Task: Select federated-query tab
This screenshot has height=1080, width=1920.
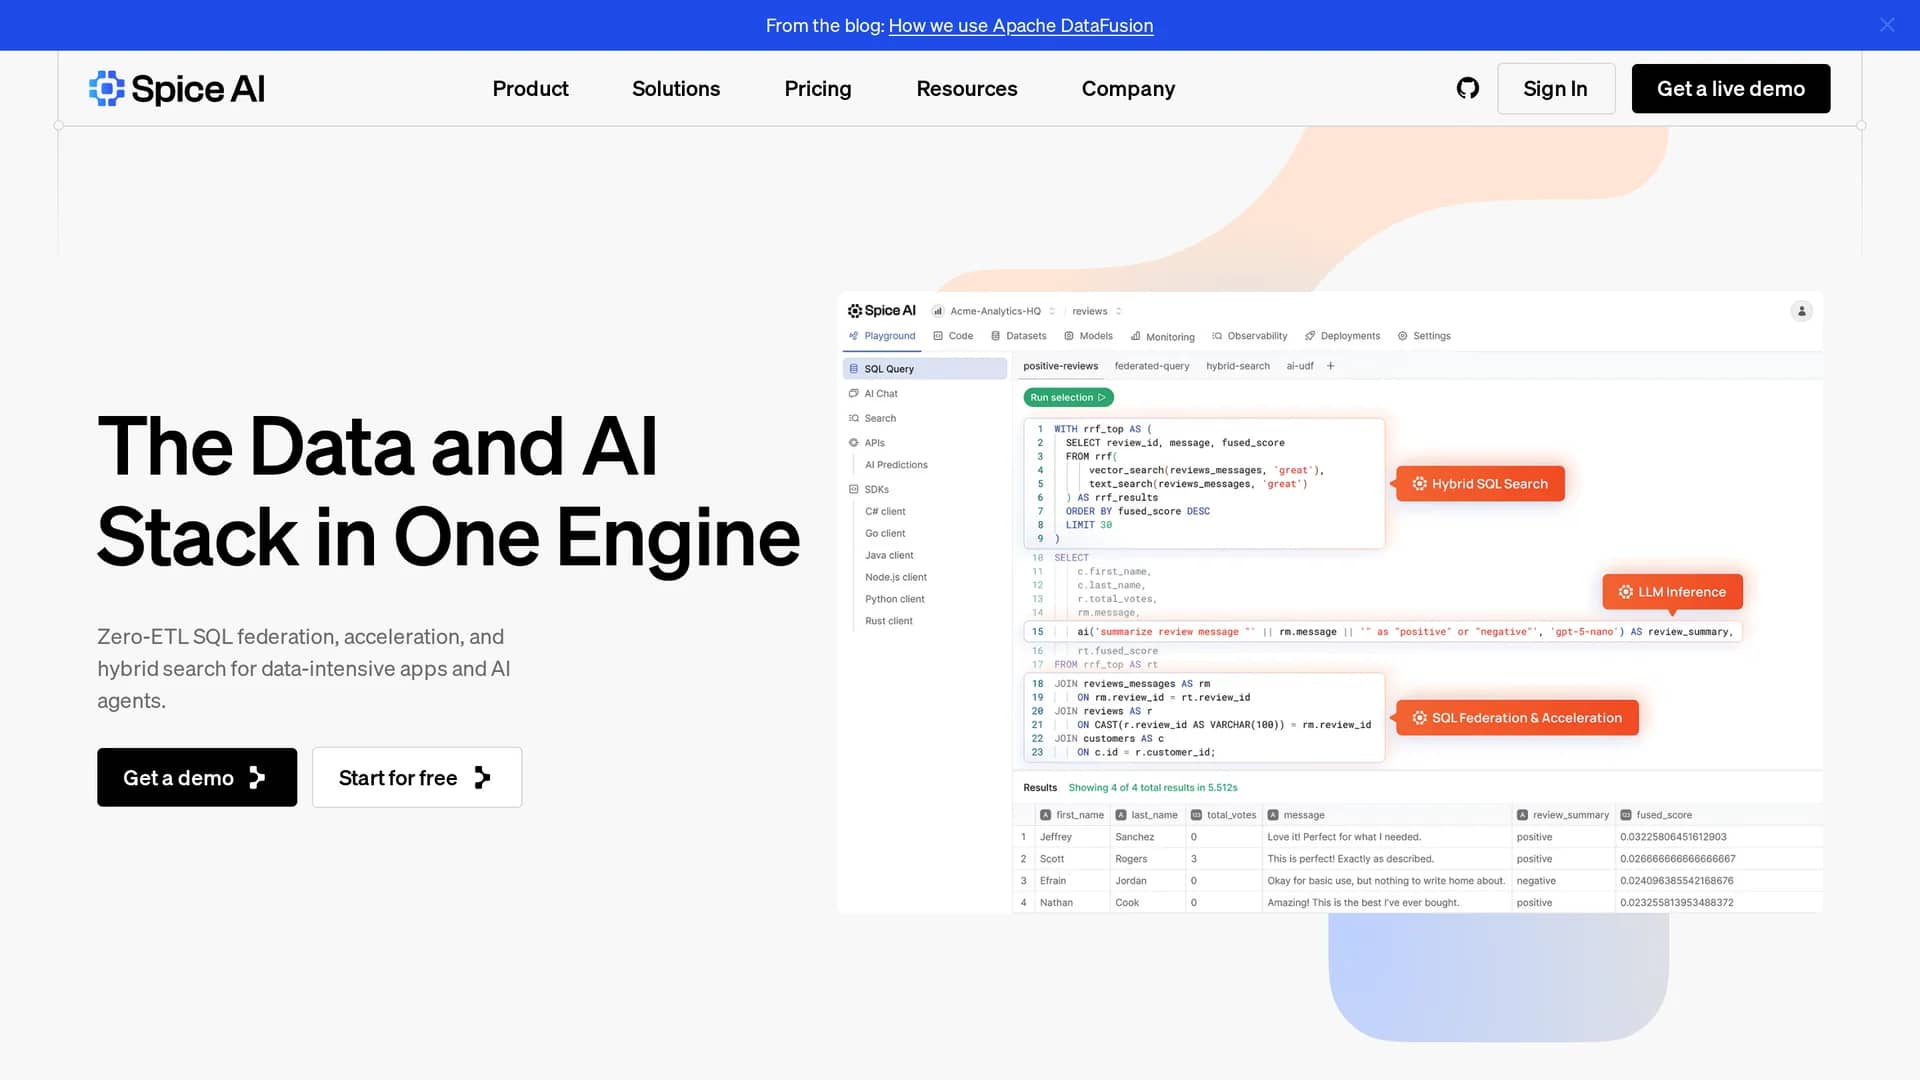Action: (1152, 366)
